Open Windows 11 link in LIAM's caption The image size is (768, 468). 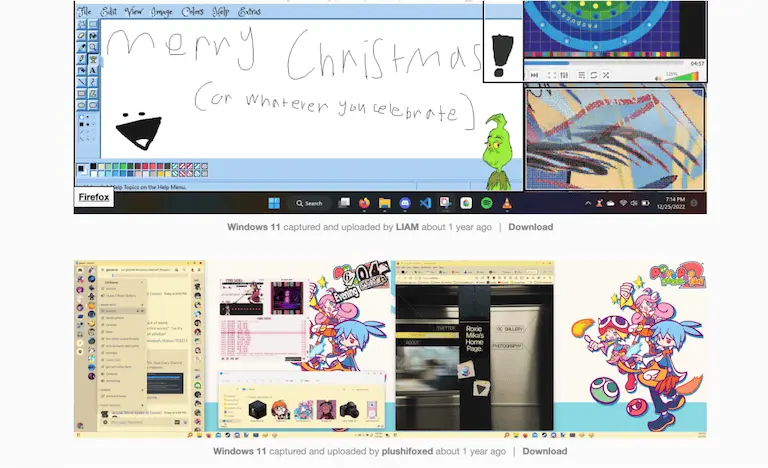pyautogui.click(x=254, y=227)
